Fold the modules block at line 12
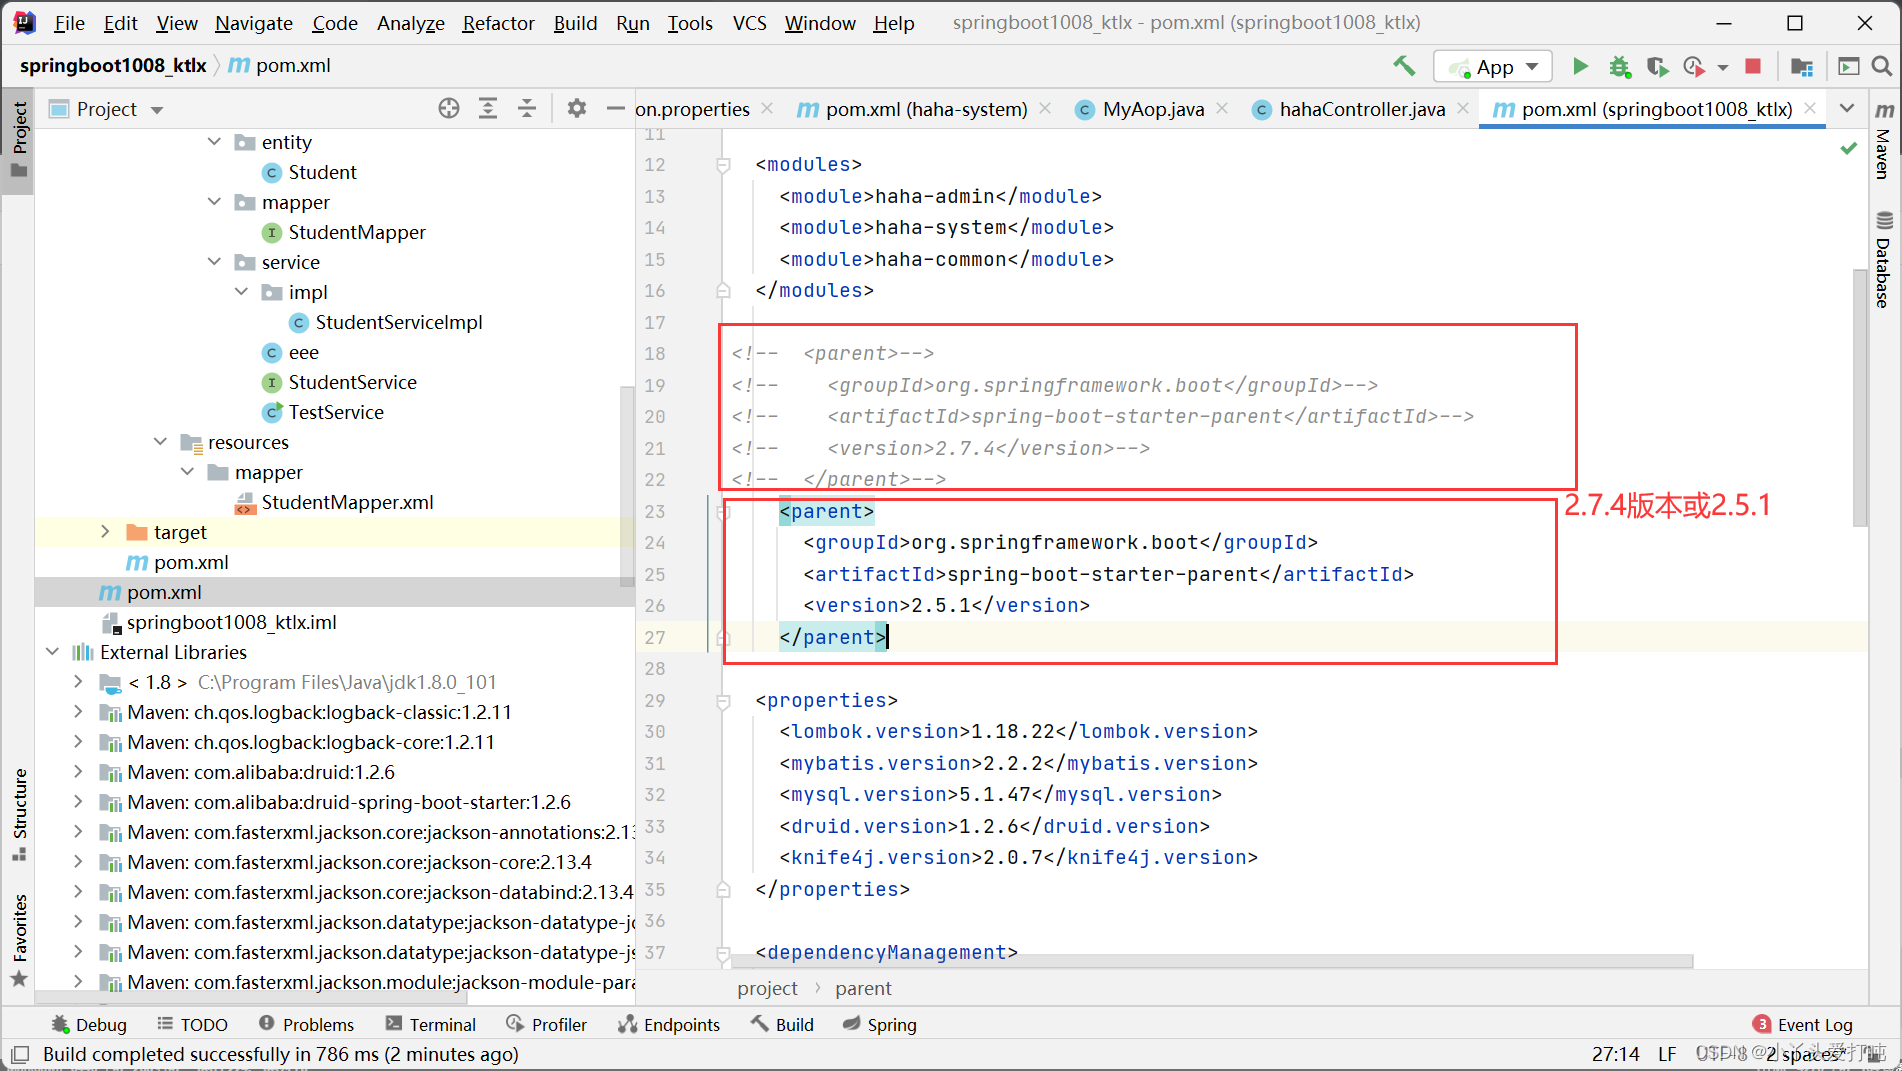The image size is (1902, 1071). coord(723,165)
